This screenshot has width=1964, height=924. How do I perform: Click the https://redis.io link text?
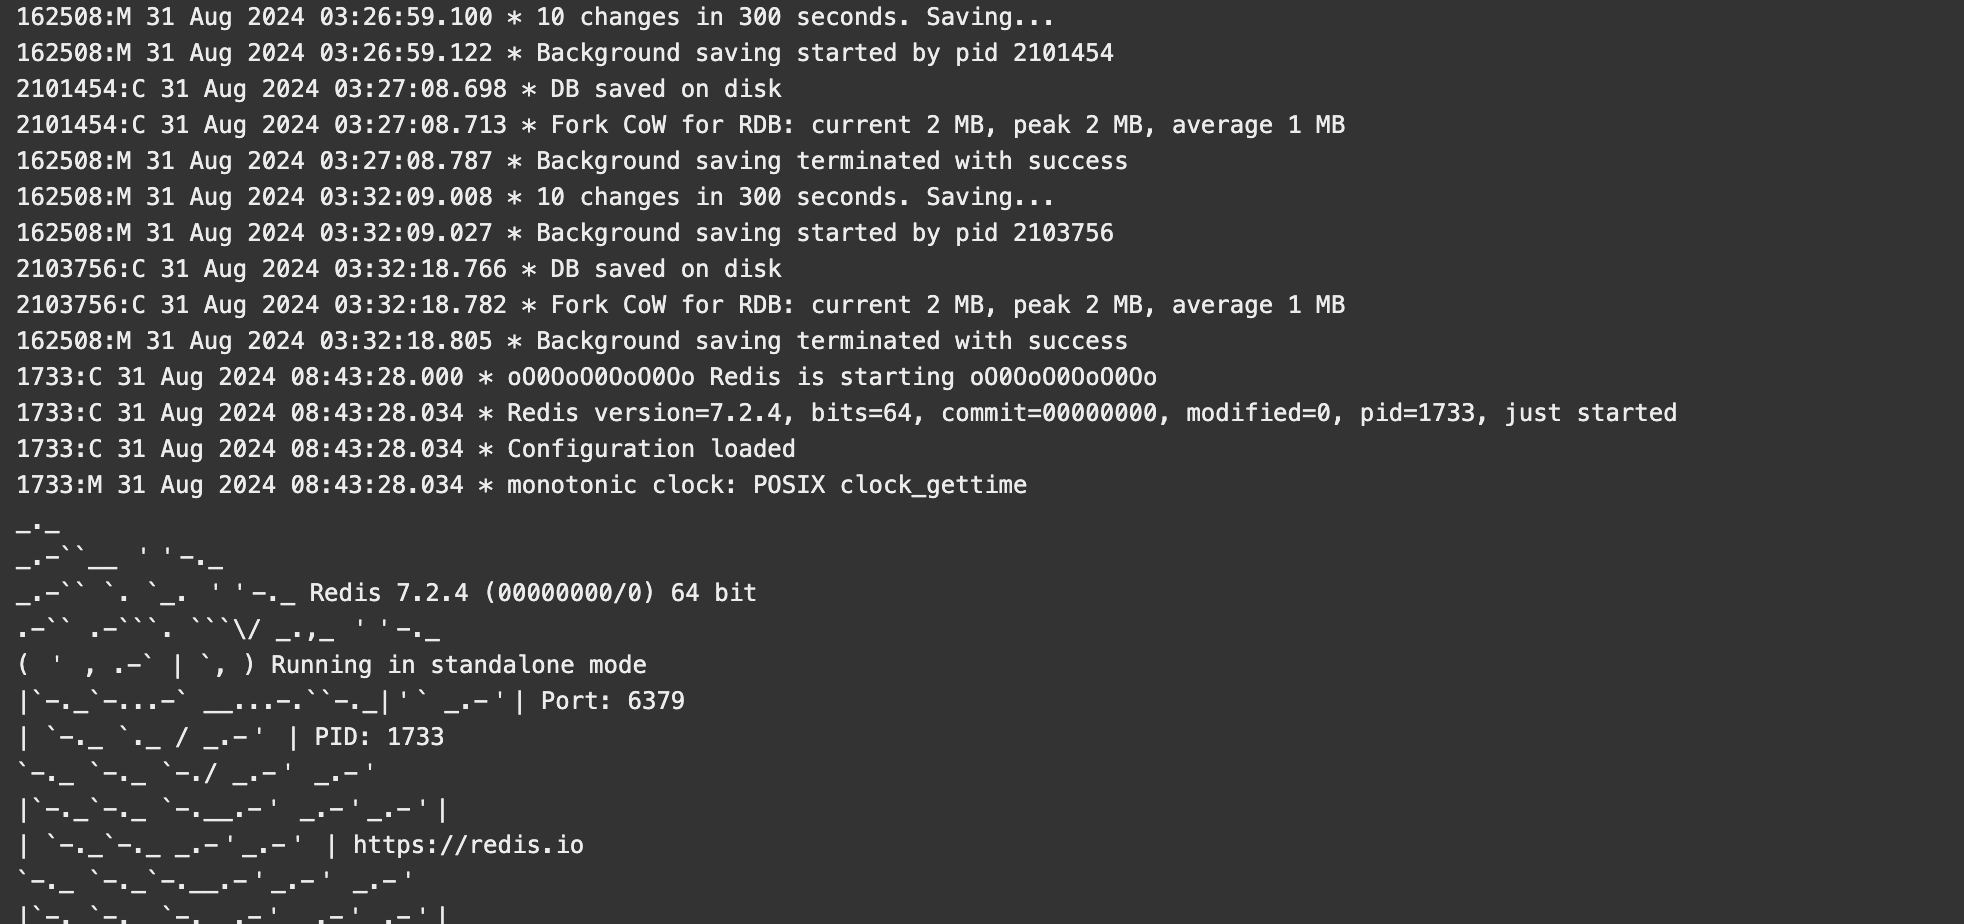click(468, 845)
